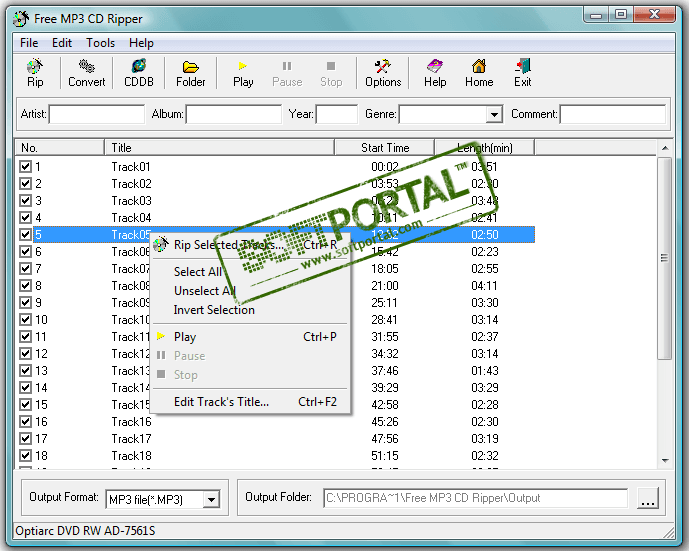
Task: Uncheck the checkbox for selected track 5
Action: pos(25,235)
